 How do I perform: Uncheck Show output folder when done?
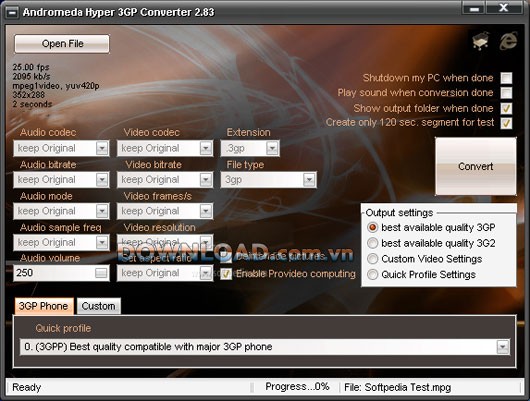point(506,108)
